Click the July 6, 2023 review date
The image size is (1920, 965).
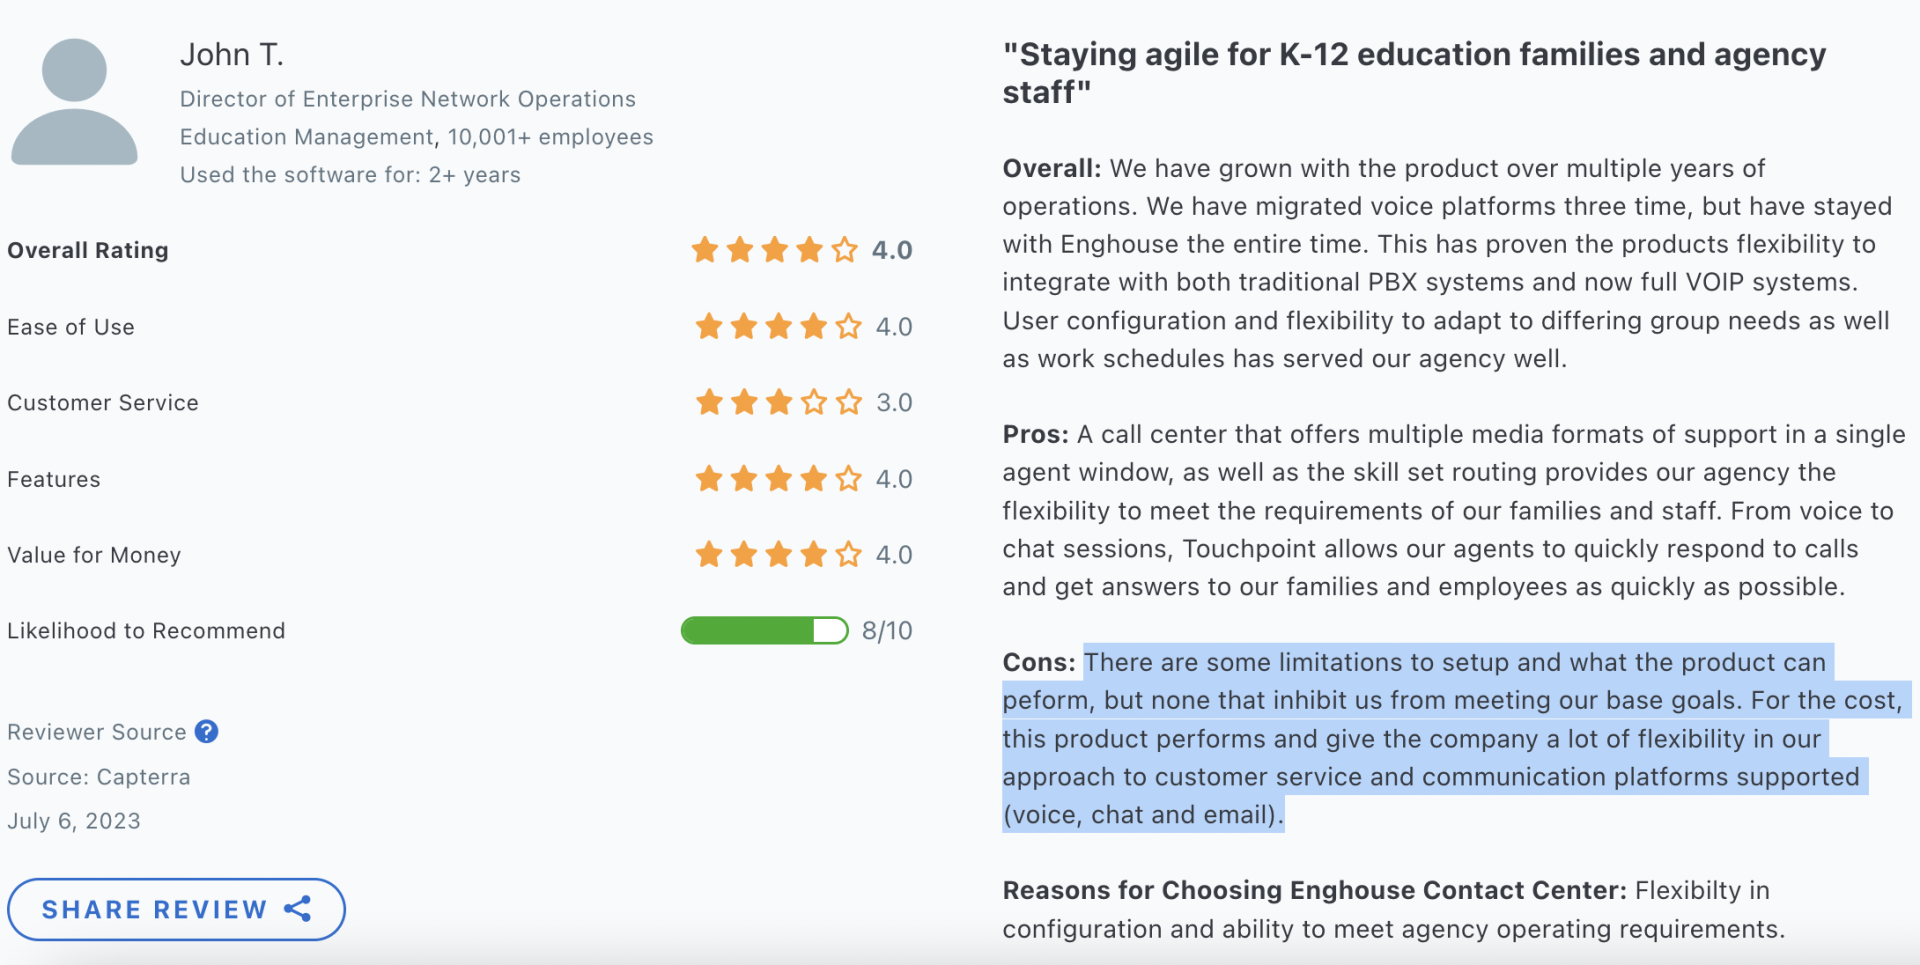click(74, 821)
